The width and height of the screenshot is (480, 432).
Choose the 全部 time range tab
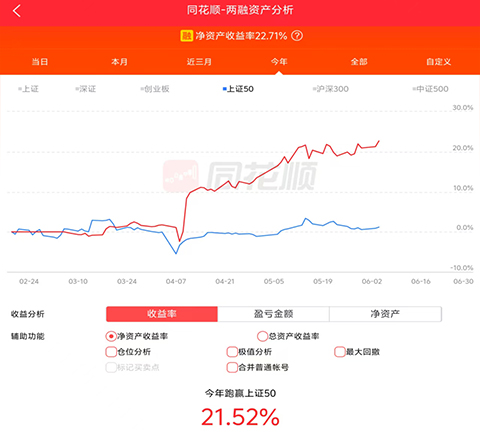click(x=359, y=62)
